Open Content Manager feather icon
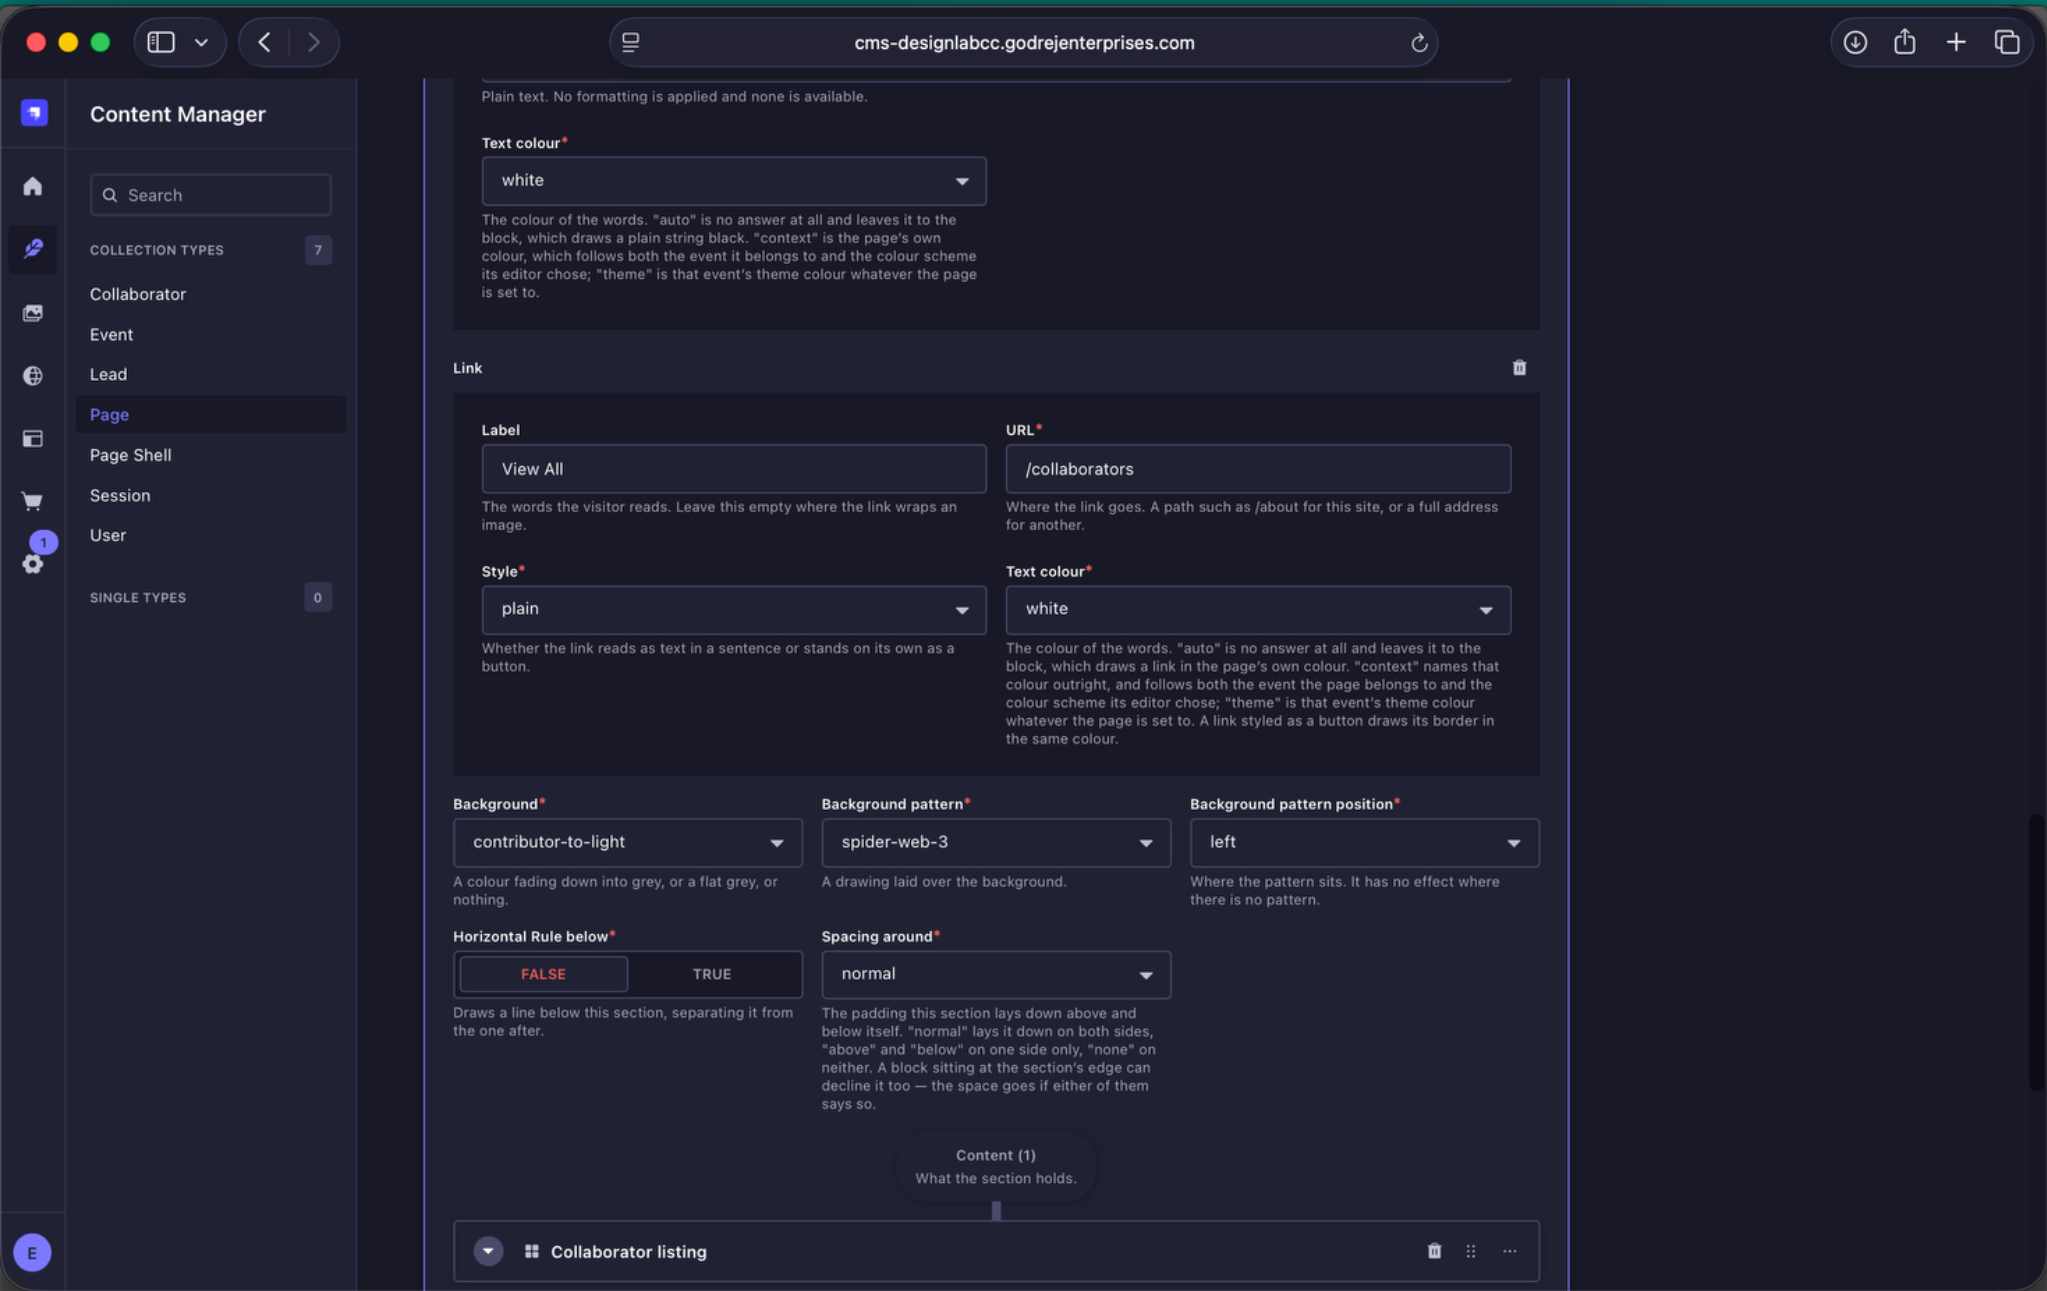Image resolution: width=2047 pixels, height=1291 pixels. tap(33, 249)
